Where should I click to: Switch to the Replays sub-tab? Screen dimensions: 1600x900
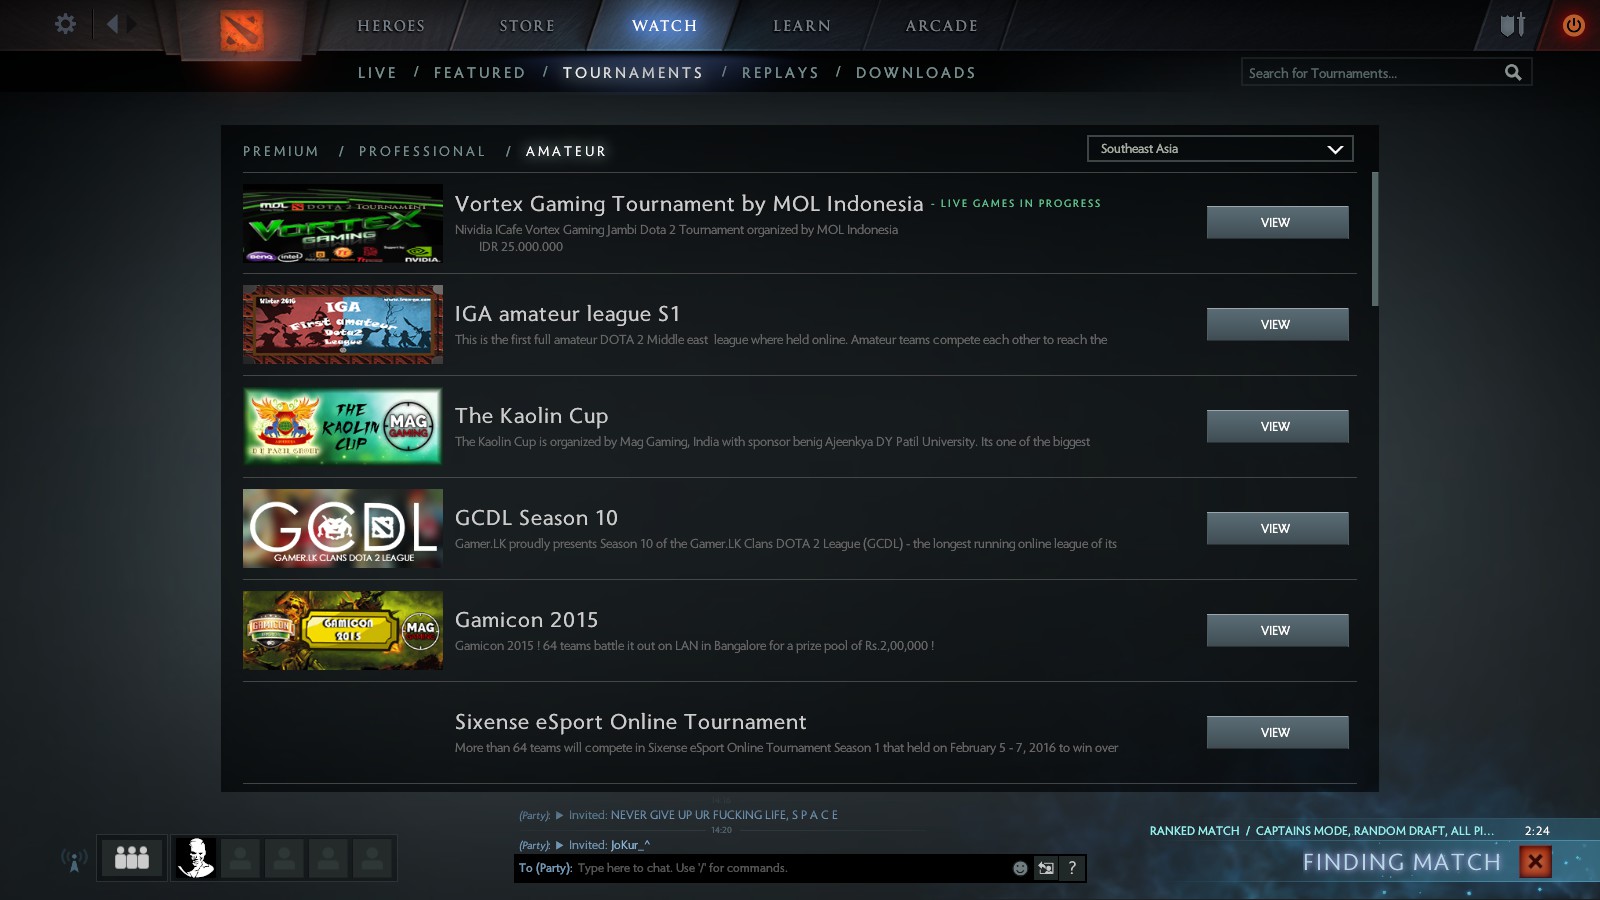coord(781,73)
